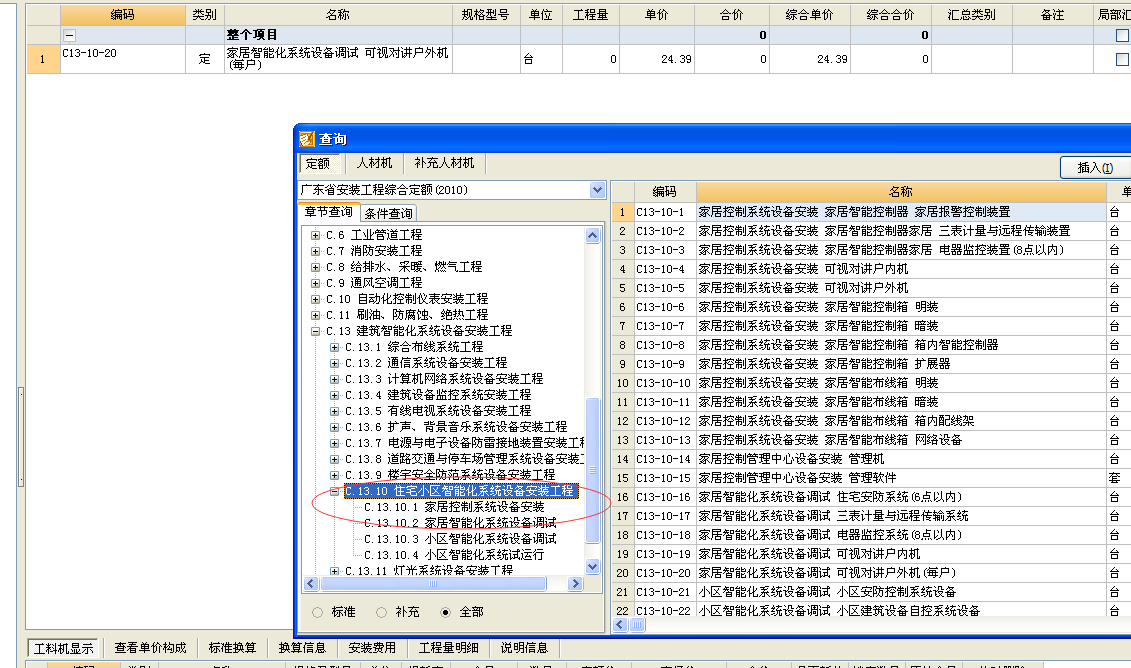The image size is (1131, 668).
Task: Select the 标准 radio button
Action: (317, 612)
